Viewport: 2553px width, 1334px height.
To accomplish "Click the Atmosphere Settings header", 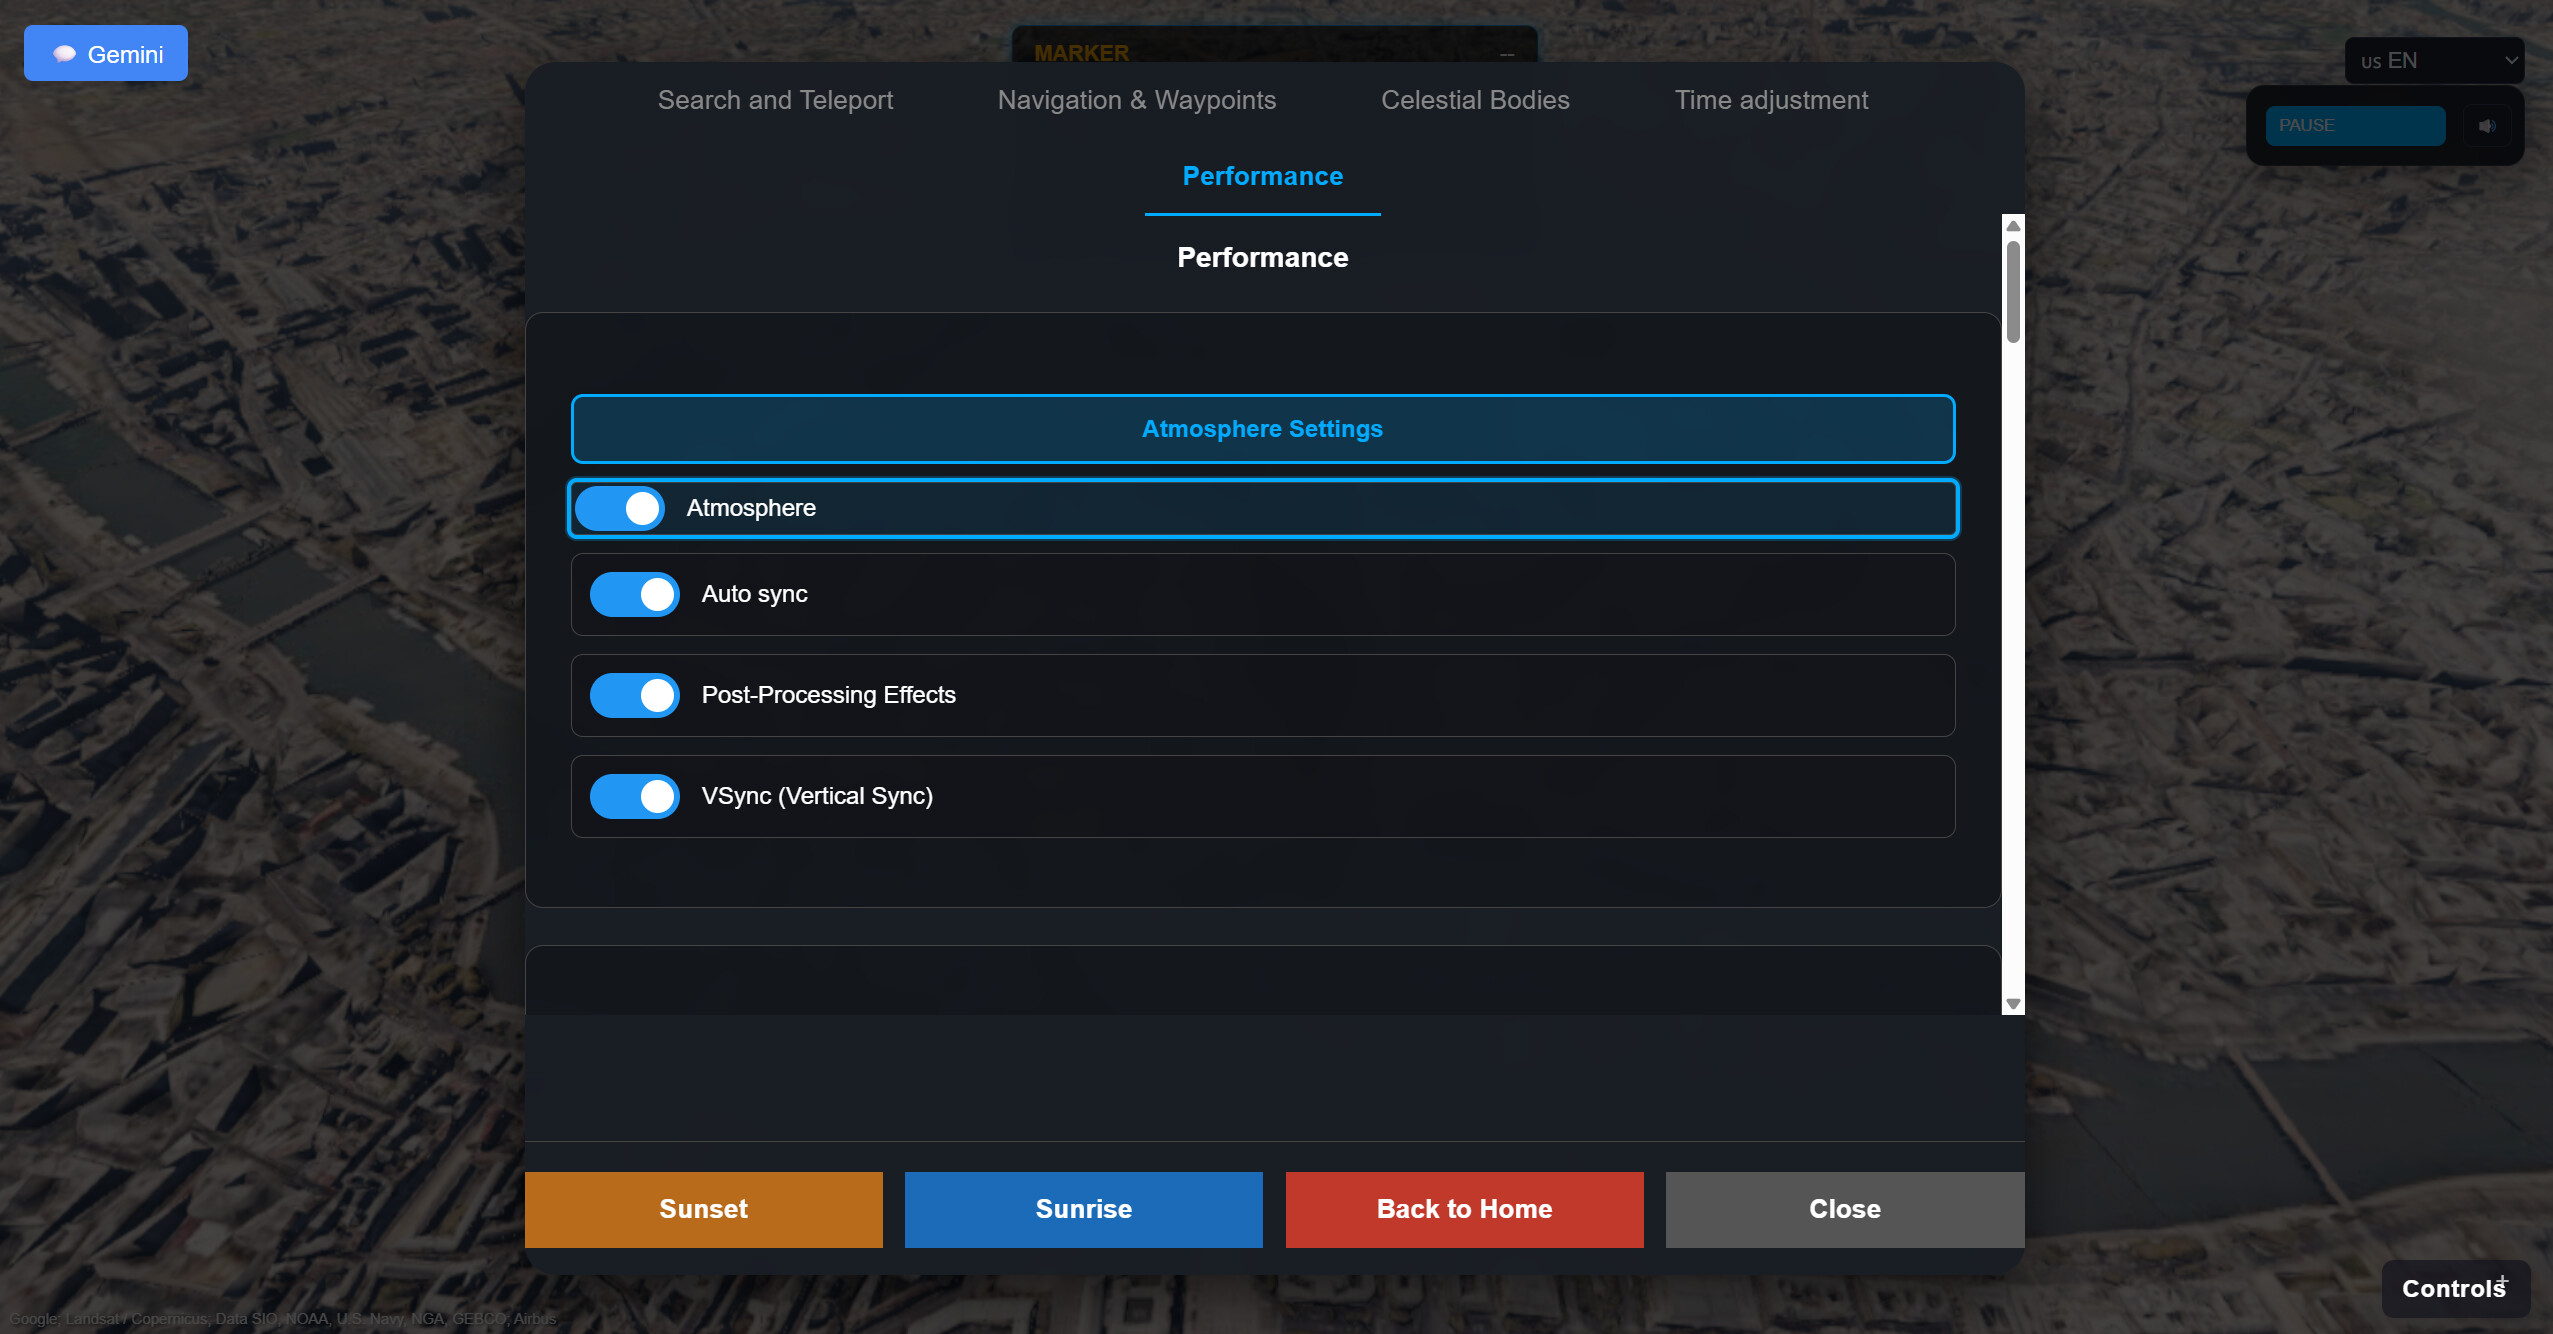I will pos(1261,429).
